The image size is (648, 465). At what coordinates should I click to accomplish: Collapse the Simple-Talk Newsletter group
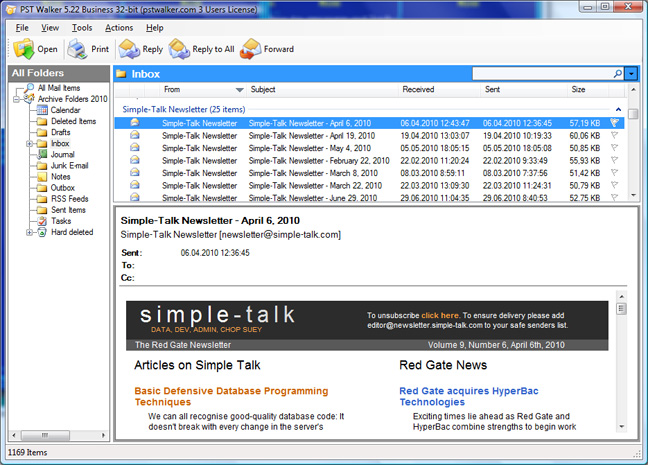(618, 110)
